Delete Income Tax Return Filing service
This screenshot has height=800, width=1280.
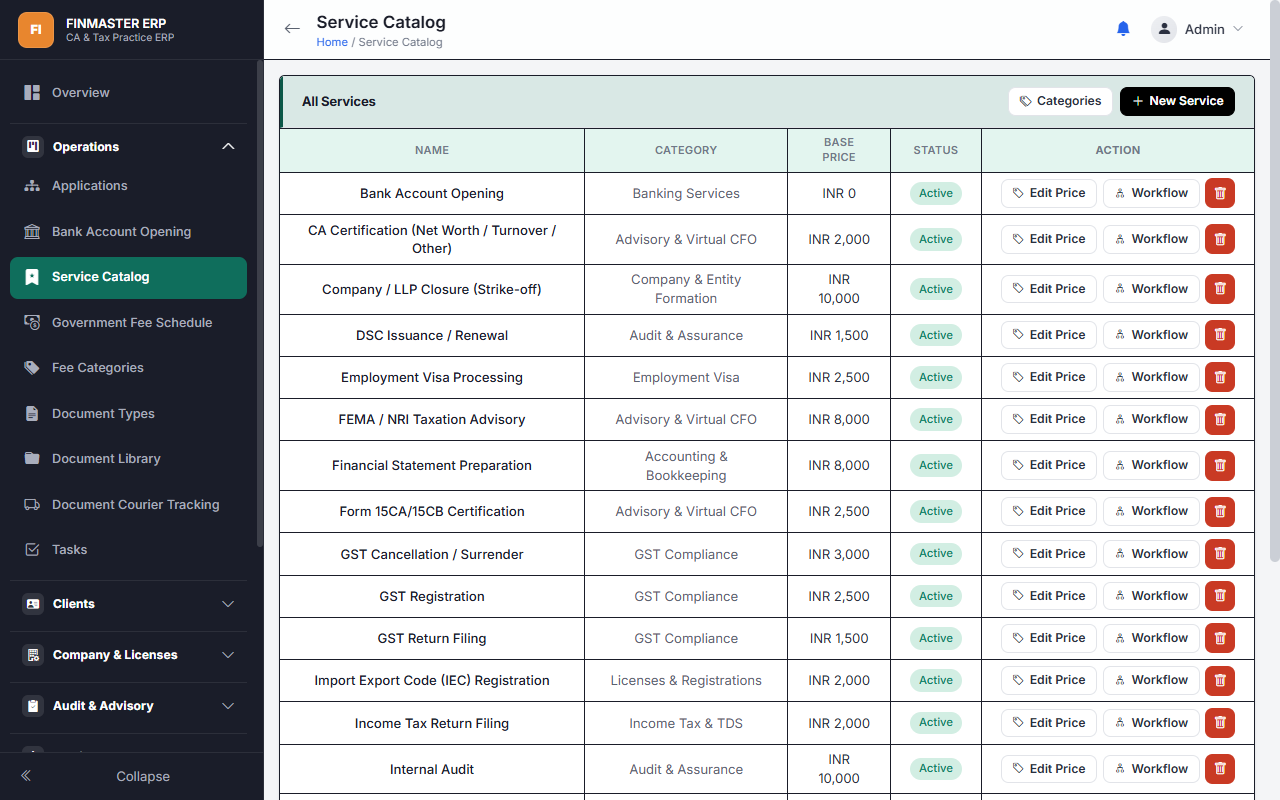coord(1220,723)
